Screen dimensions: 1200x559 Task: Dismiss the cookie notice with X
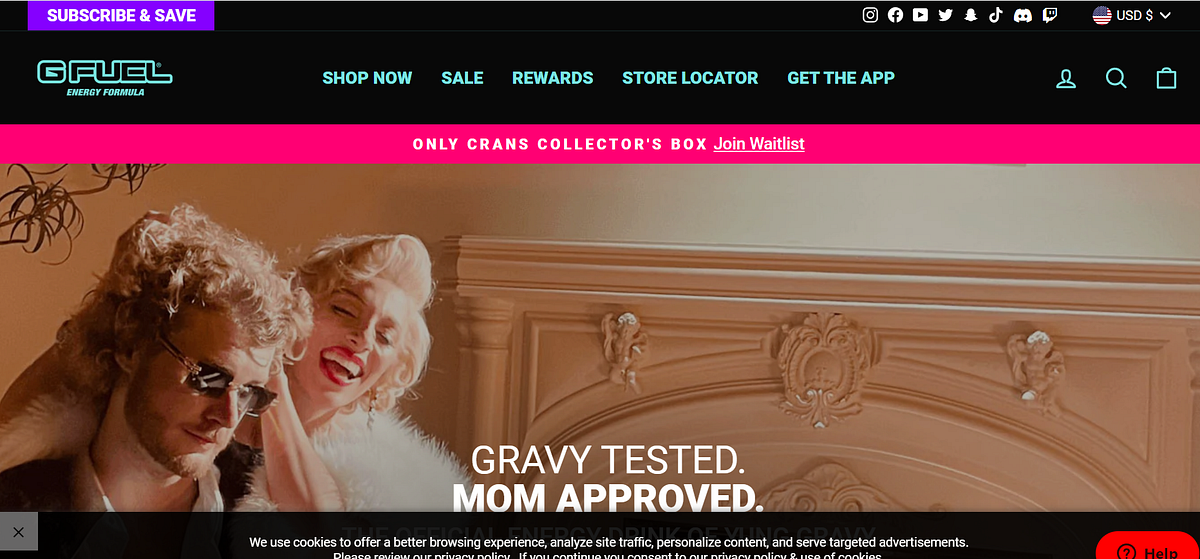pos(19,532)
